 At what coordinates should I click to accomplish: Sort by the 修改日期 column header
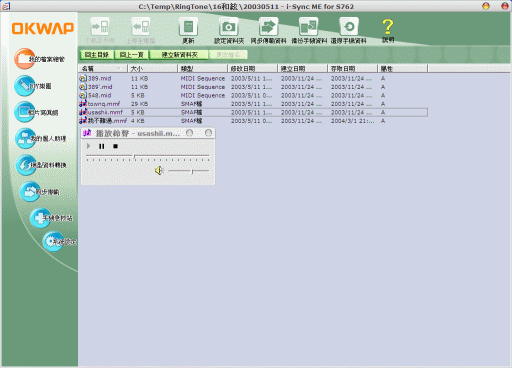tap(253, 69)
